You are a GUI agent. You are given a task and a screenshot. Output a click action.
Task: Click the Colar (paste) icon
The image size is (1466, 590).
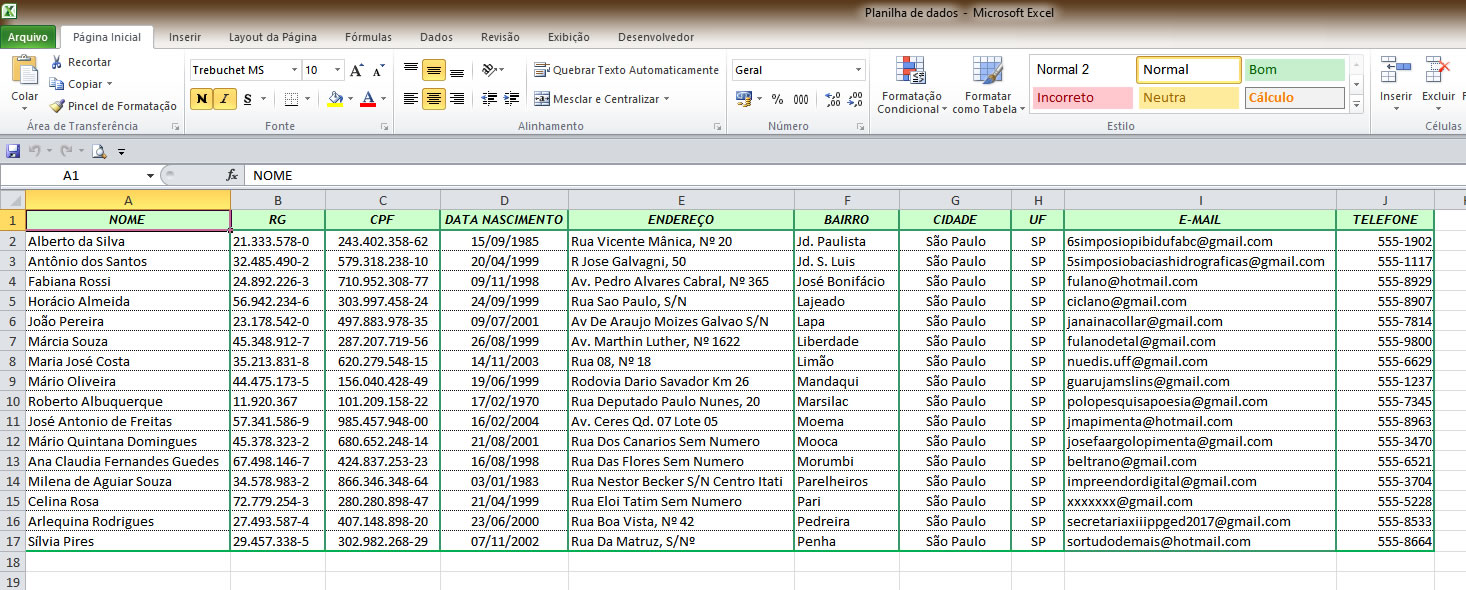pyautogui.click(x=24, y=71)
